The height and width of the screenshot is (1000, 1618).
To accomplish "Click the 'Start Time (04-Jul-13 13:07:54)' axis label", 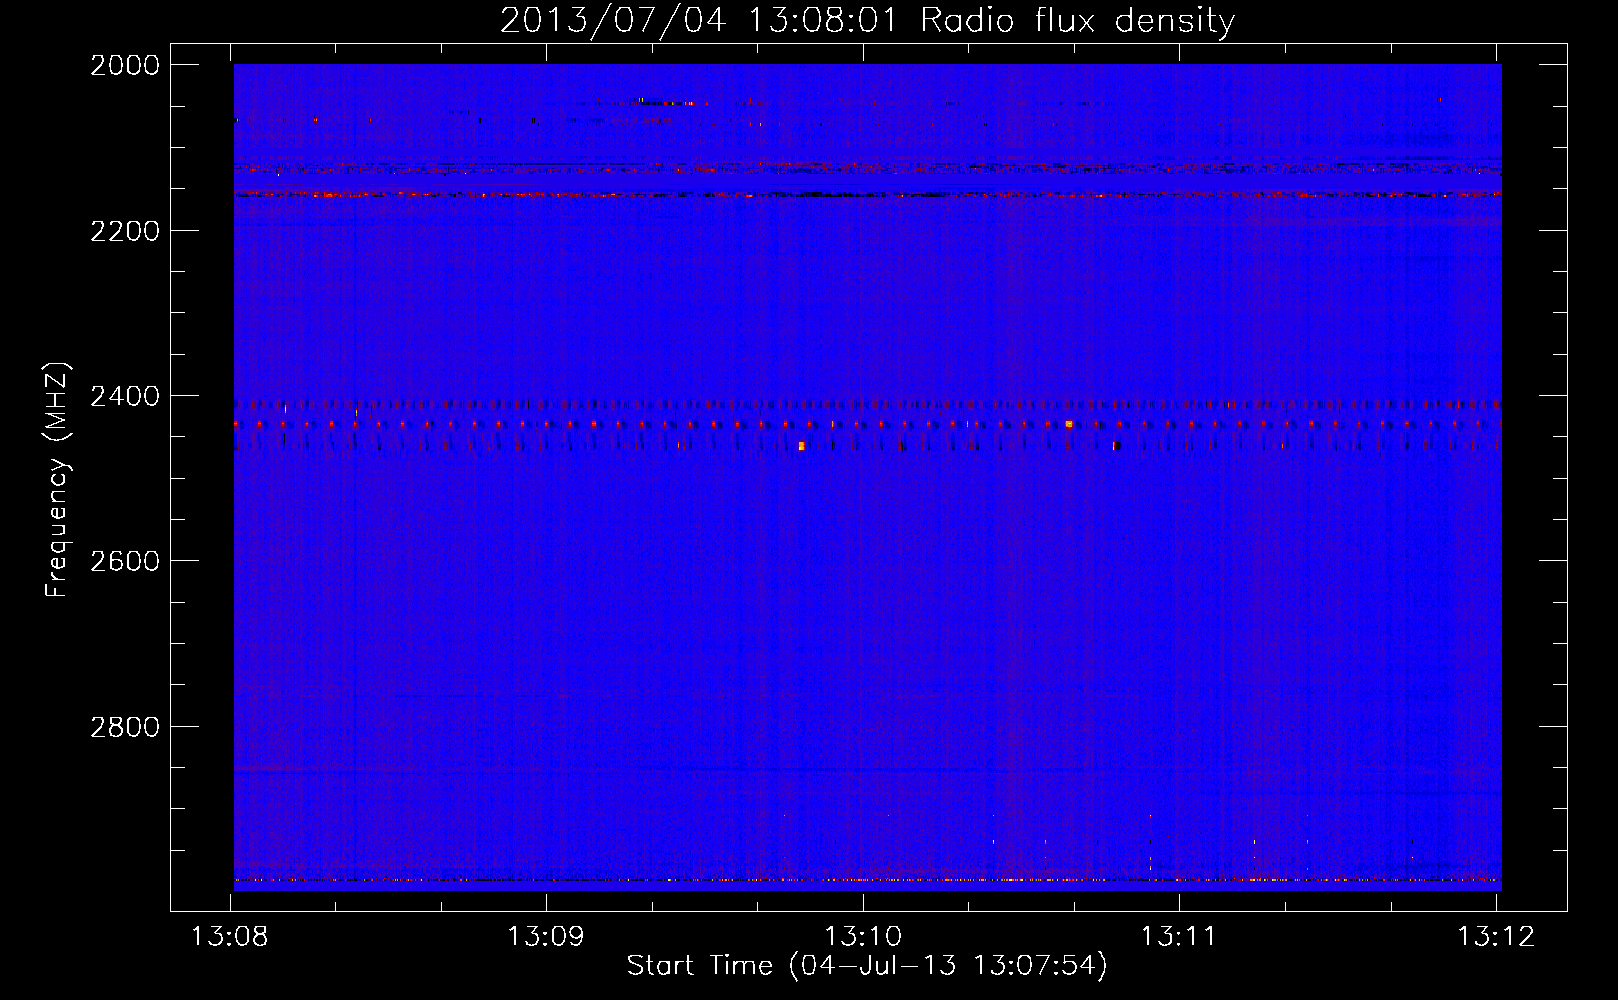I will (867, 966).
